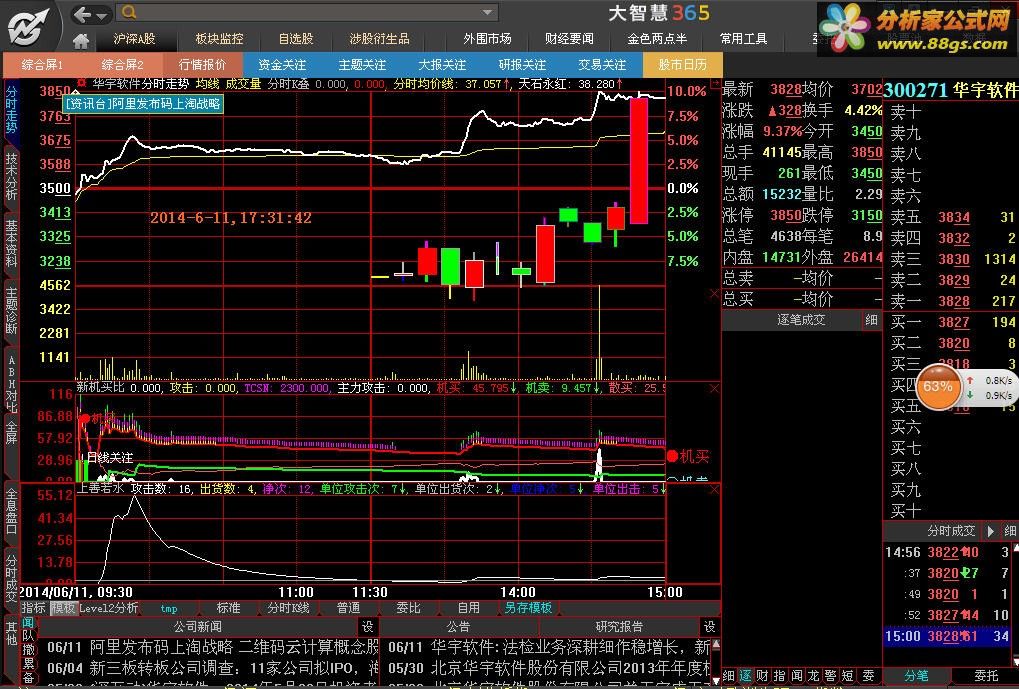
Task: Go to the home page icon
Action: pos(81,40)
